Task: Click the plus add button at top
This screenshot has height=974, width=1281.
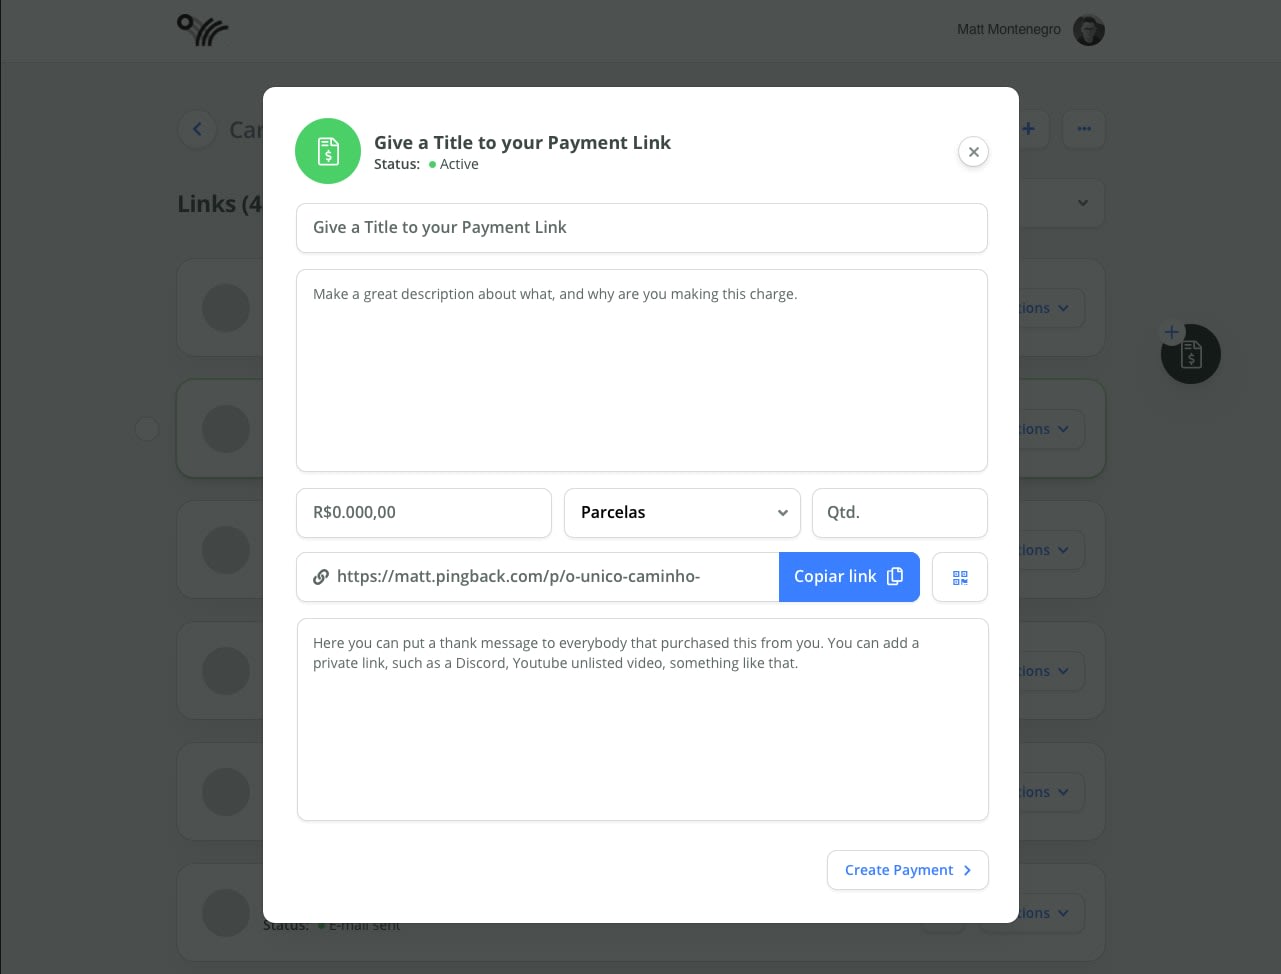Action: point(1030,129)
